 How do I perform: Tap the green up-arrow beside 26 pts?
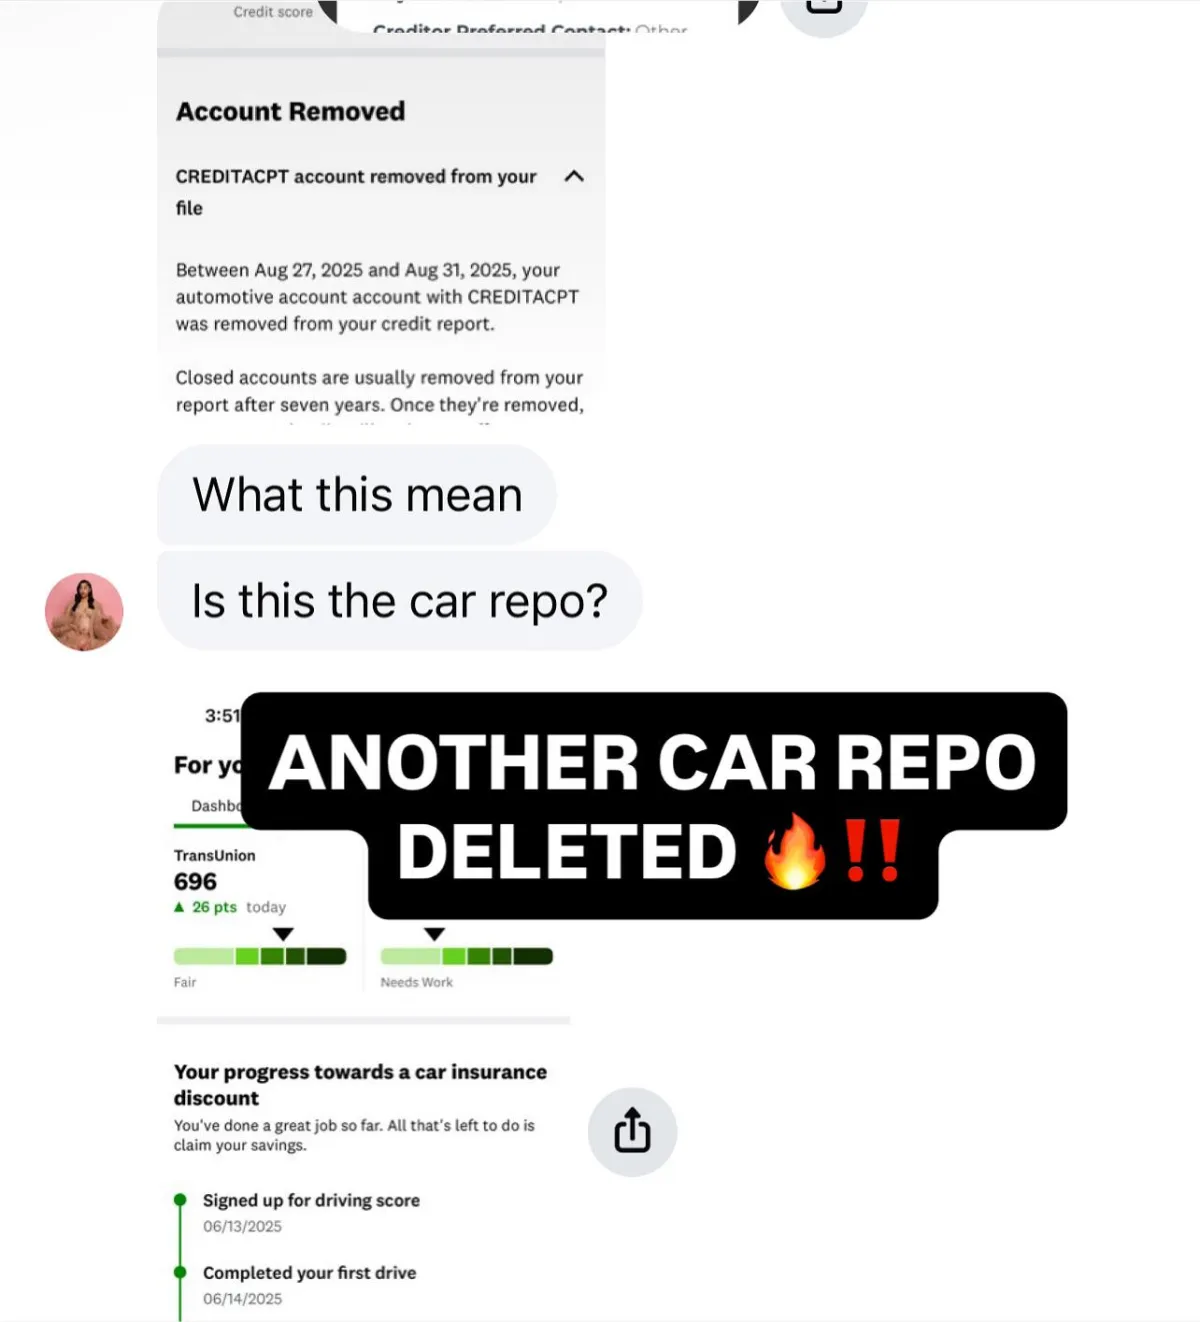[179, 907]
